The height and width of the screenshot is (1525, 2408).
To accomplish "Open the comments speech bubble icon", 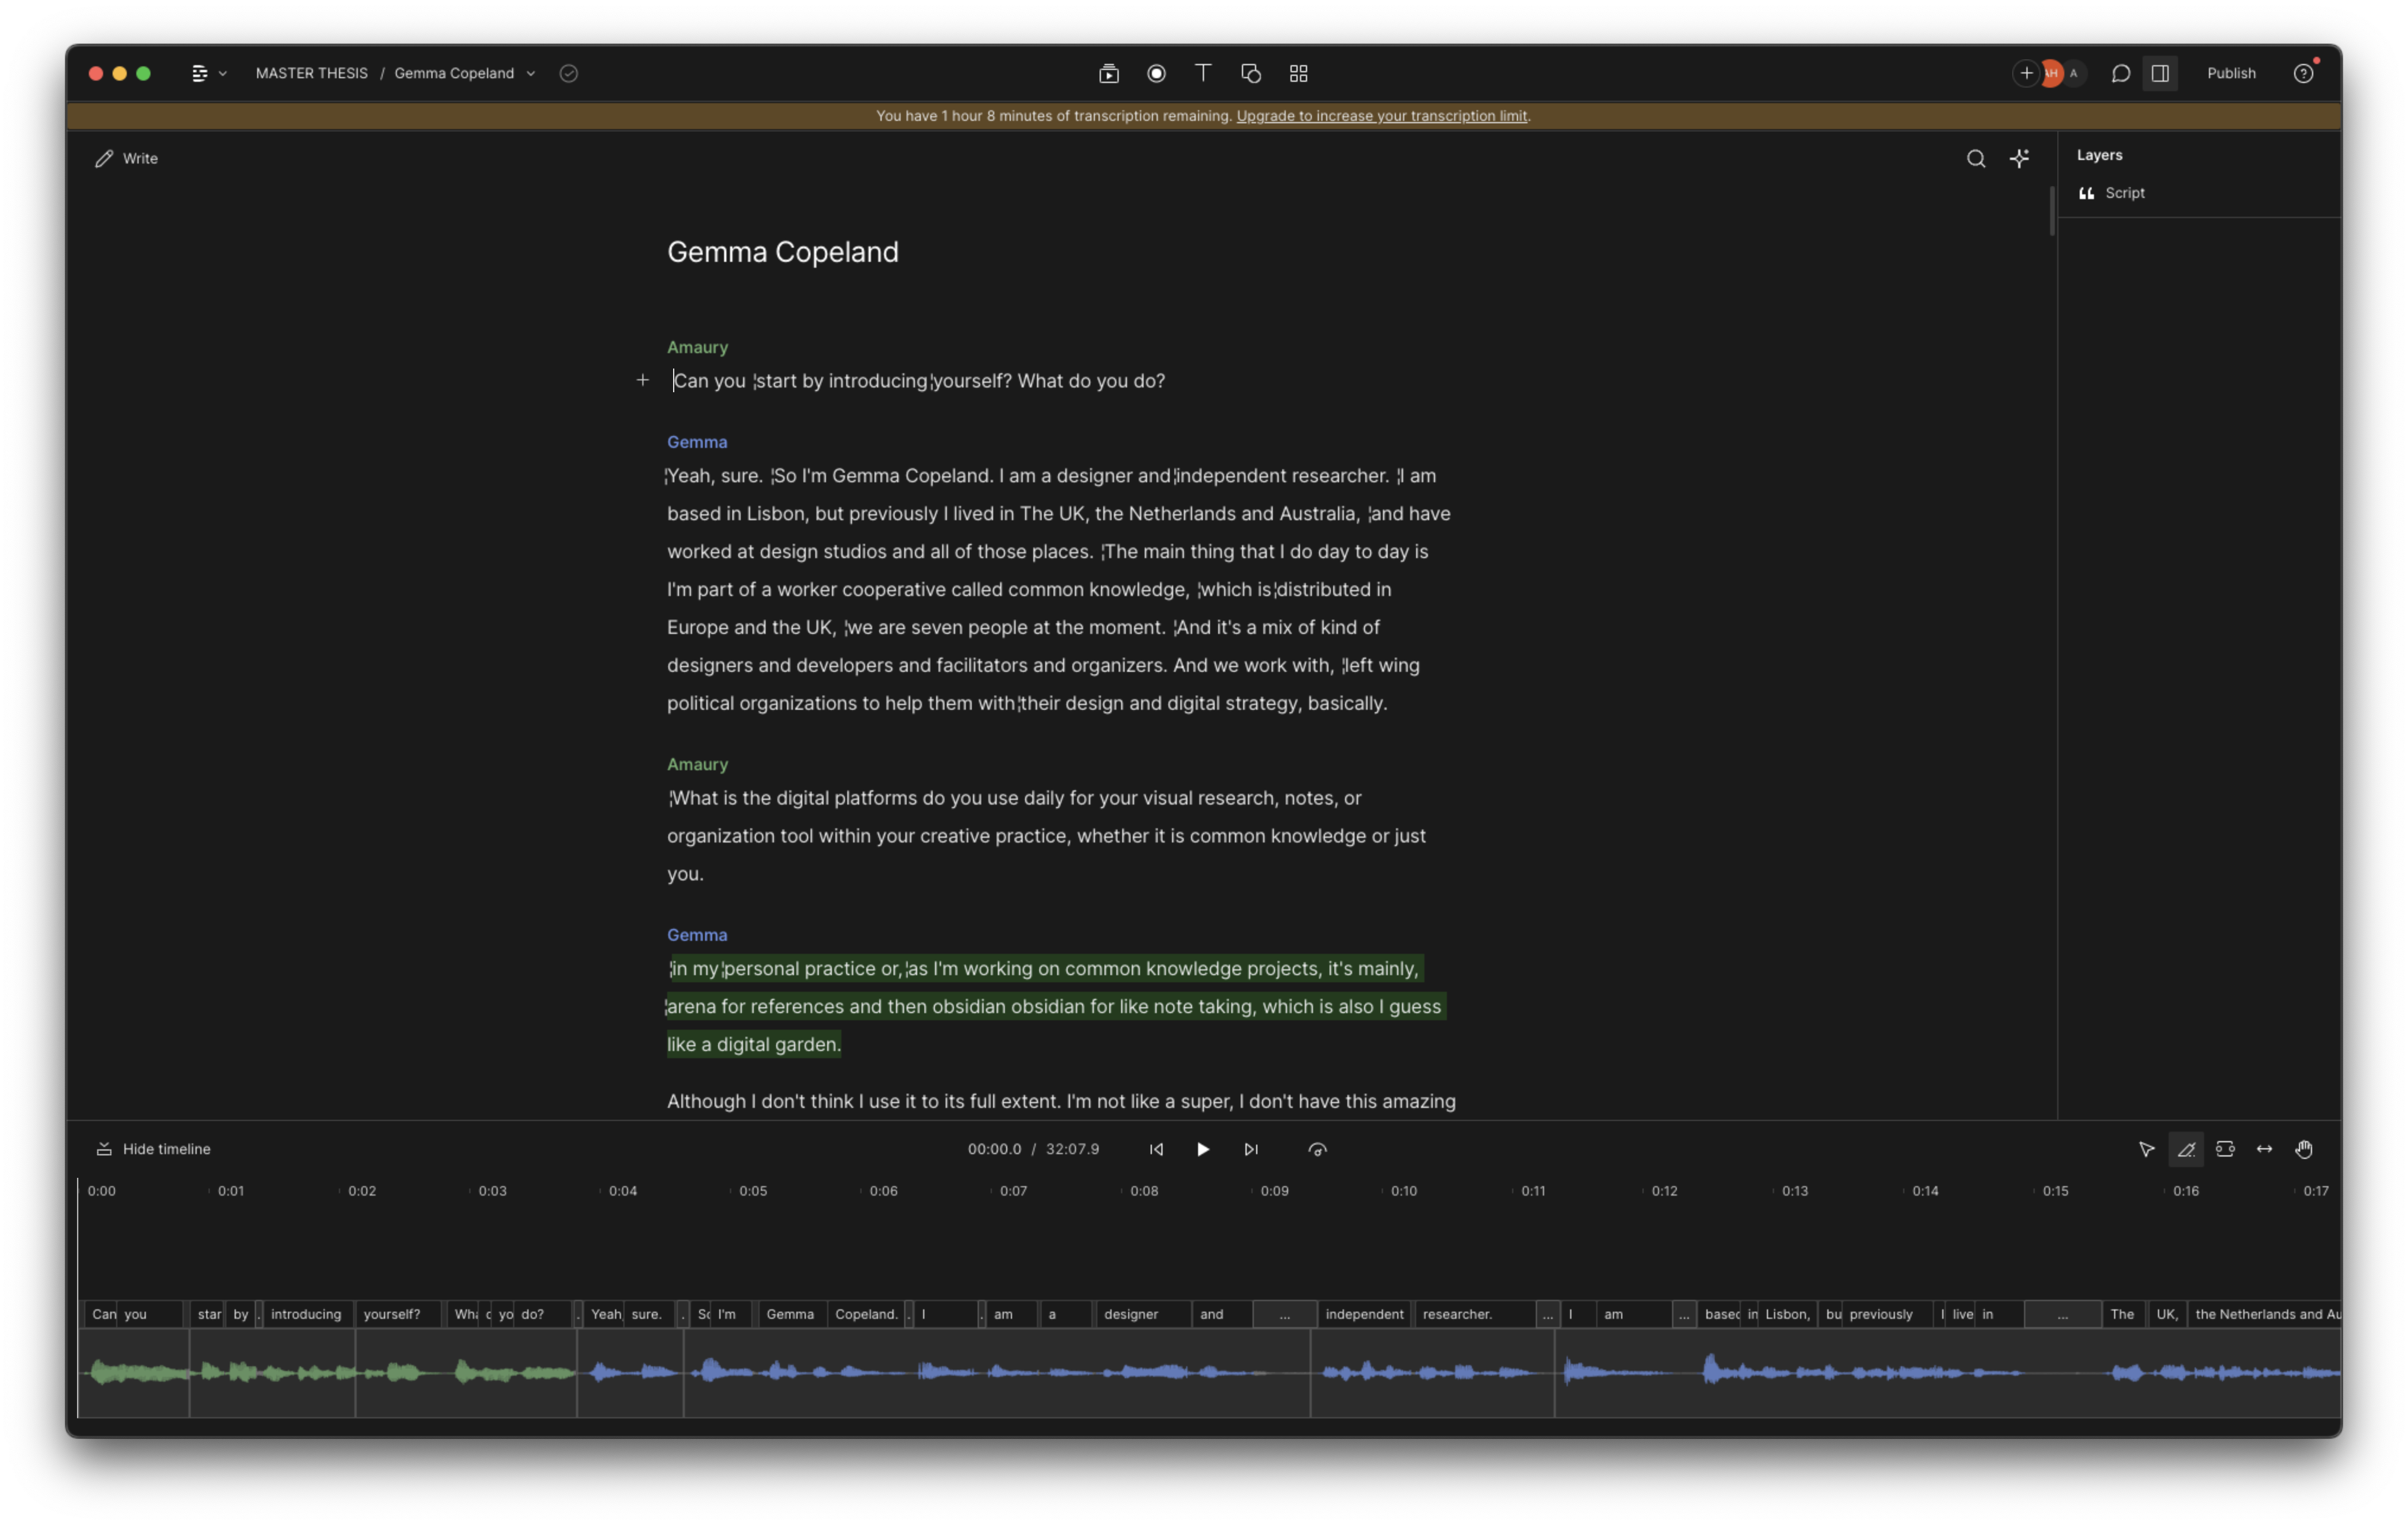I will (2120, 73).
